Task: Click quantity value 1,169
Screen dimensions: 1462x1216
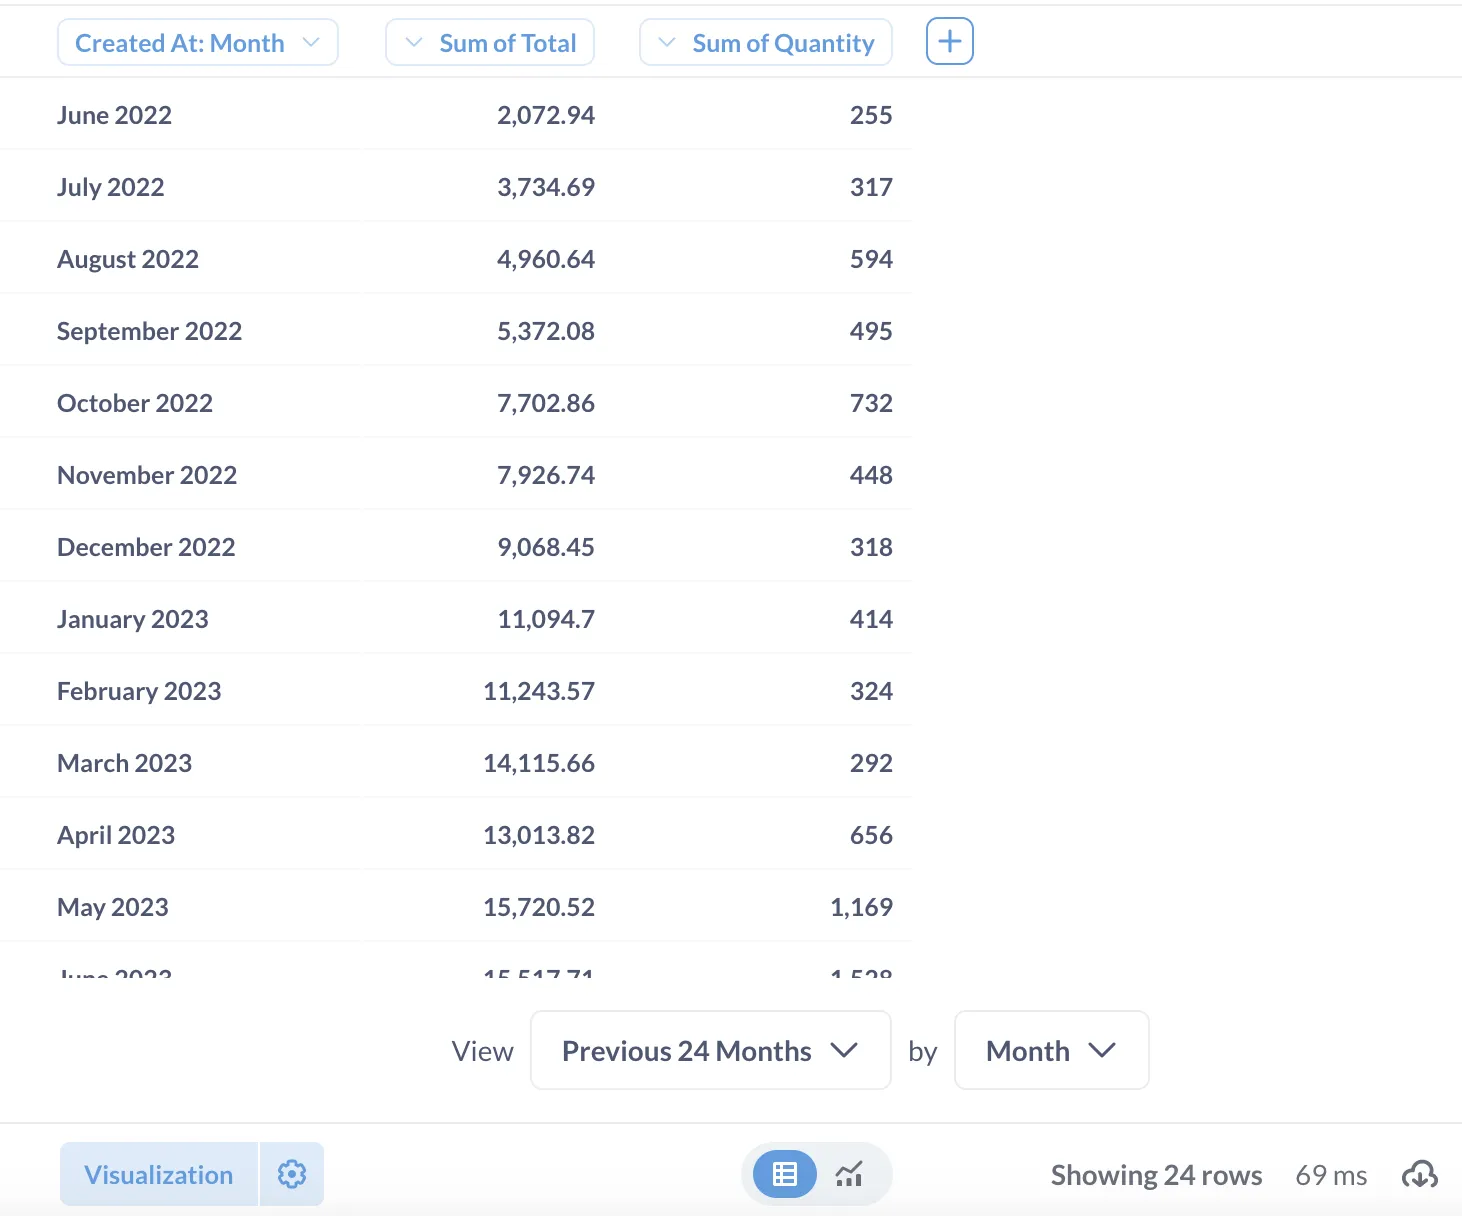Action: tap(861, 907)
